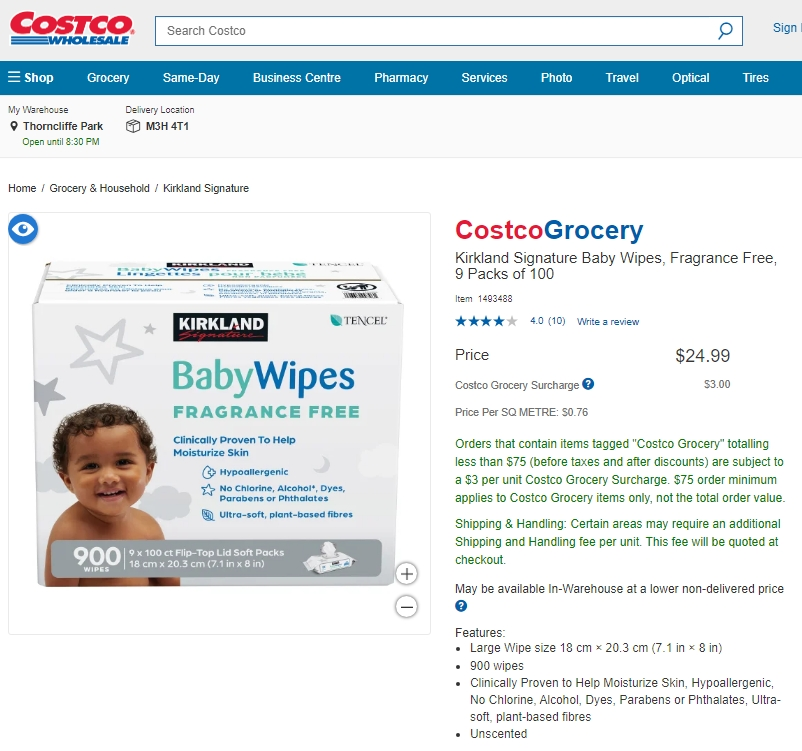Image resolution: width=802 pixels, height=751 pixels.
Task: Open In-Warehouse price help question icon
Action: pyautogui.click(x=461, y=606)
